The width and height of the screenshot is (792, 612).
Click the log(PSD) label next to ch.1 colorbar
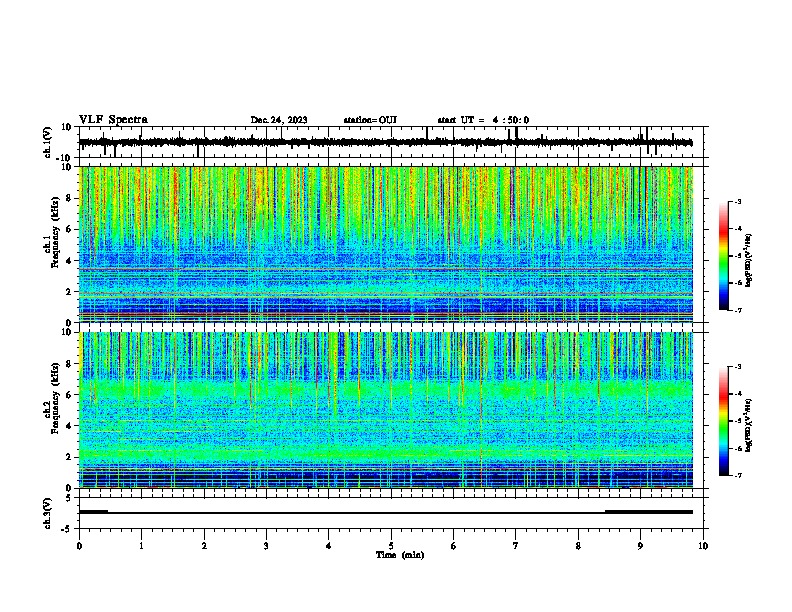(749, 260)
